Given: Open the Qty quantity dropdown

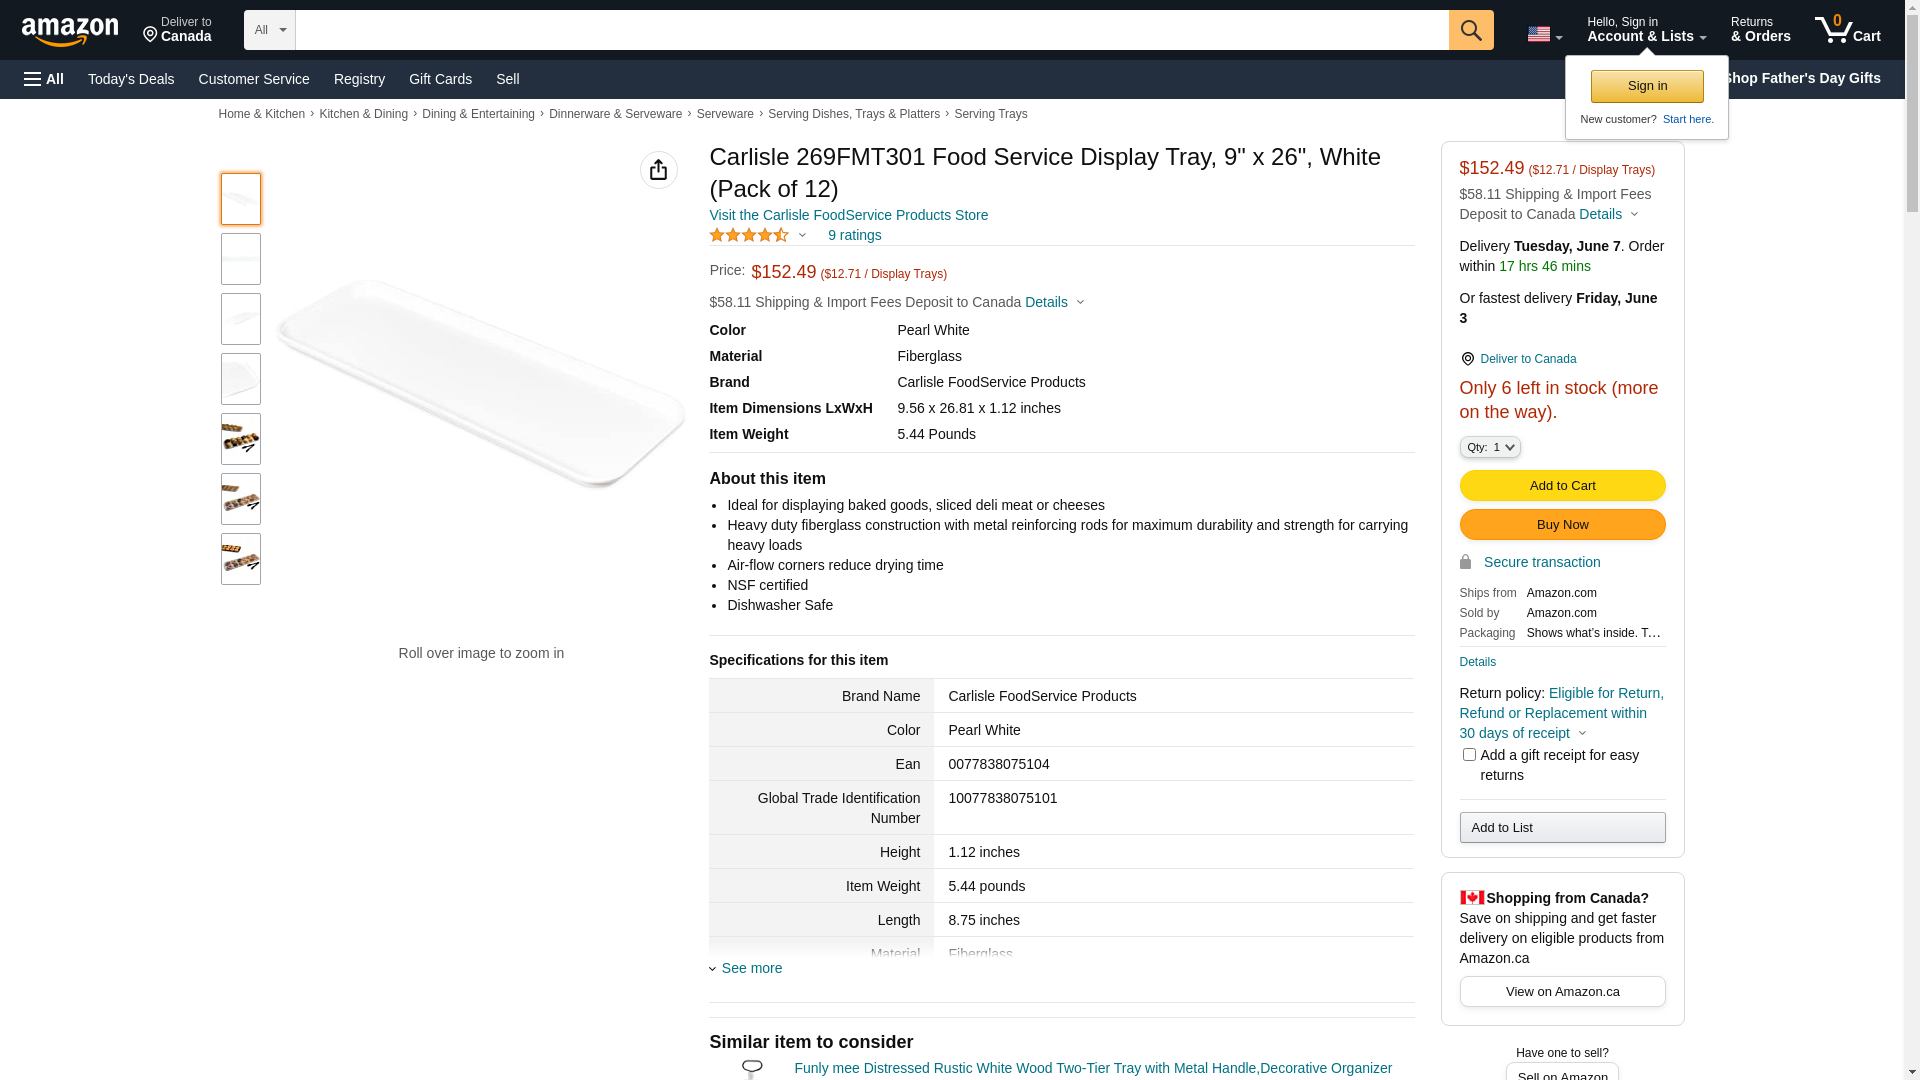Looking at the screenshot, I should 1490,447.
